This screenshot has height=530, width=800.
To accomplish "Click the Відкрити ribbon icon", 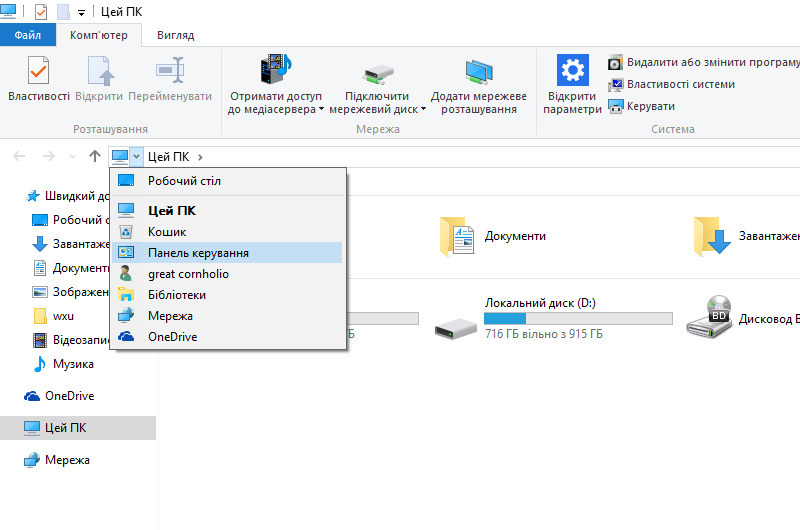I will (99, 70).
